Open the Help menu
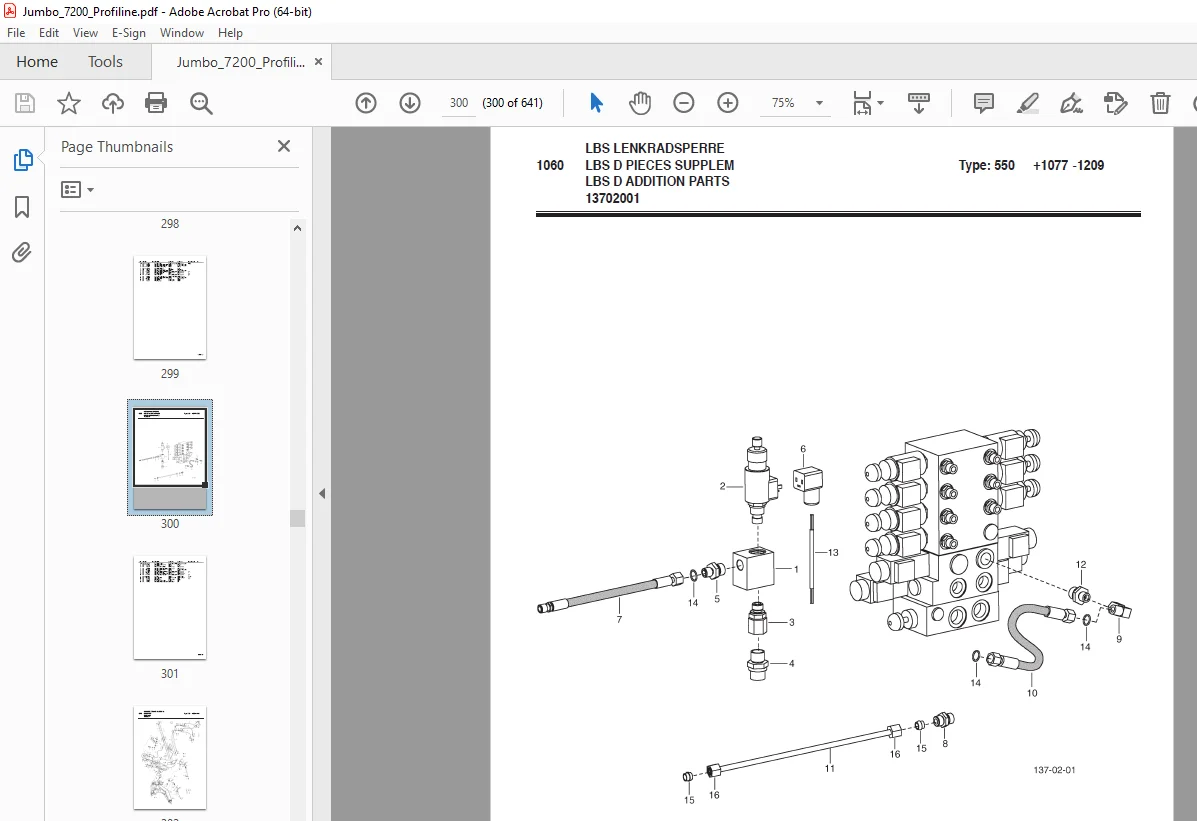The width and height of the screenshot is (1197, 821). 230,33
